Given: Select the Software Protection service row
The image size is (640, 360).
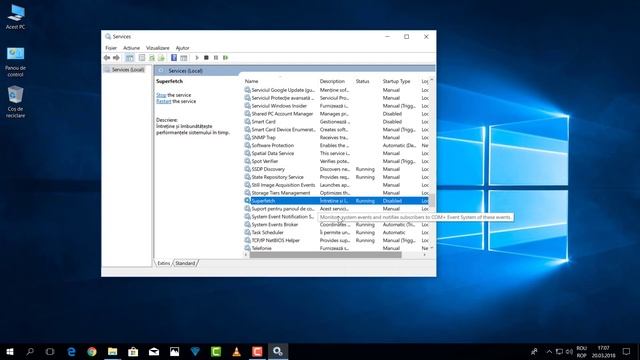Looking at the screenshot, I should pos(336,145).
